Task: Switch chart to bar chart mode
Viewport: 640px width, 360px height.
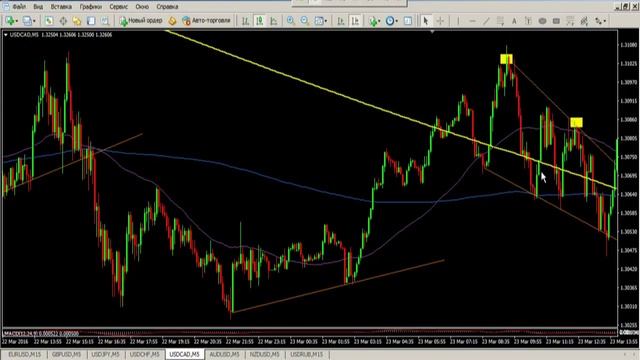Action: pyautogui.click(x=245, y=21)
